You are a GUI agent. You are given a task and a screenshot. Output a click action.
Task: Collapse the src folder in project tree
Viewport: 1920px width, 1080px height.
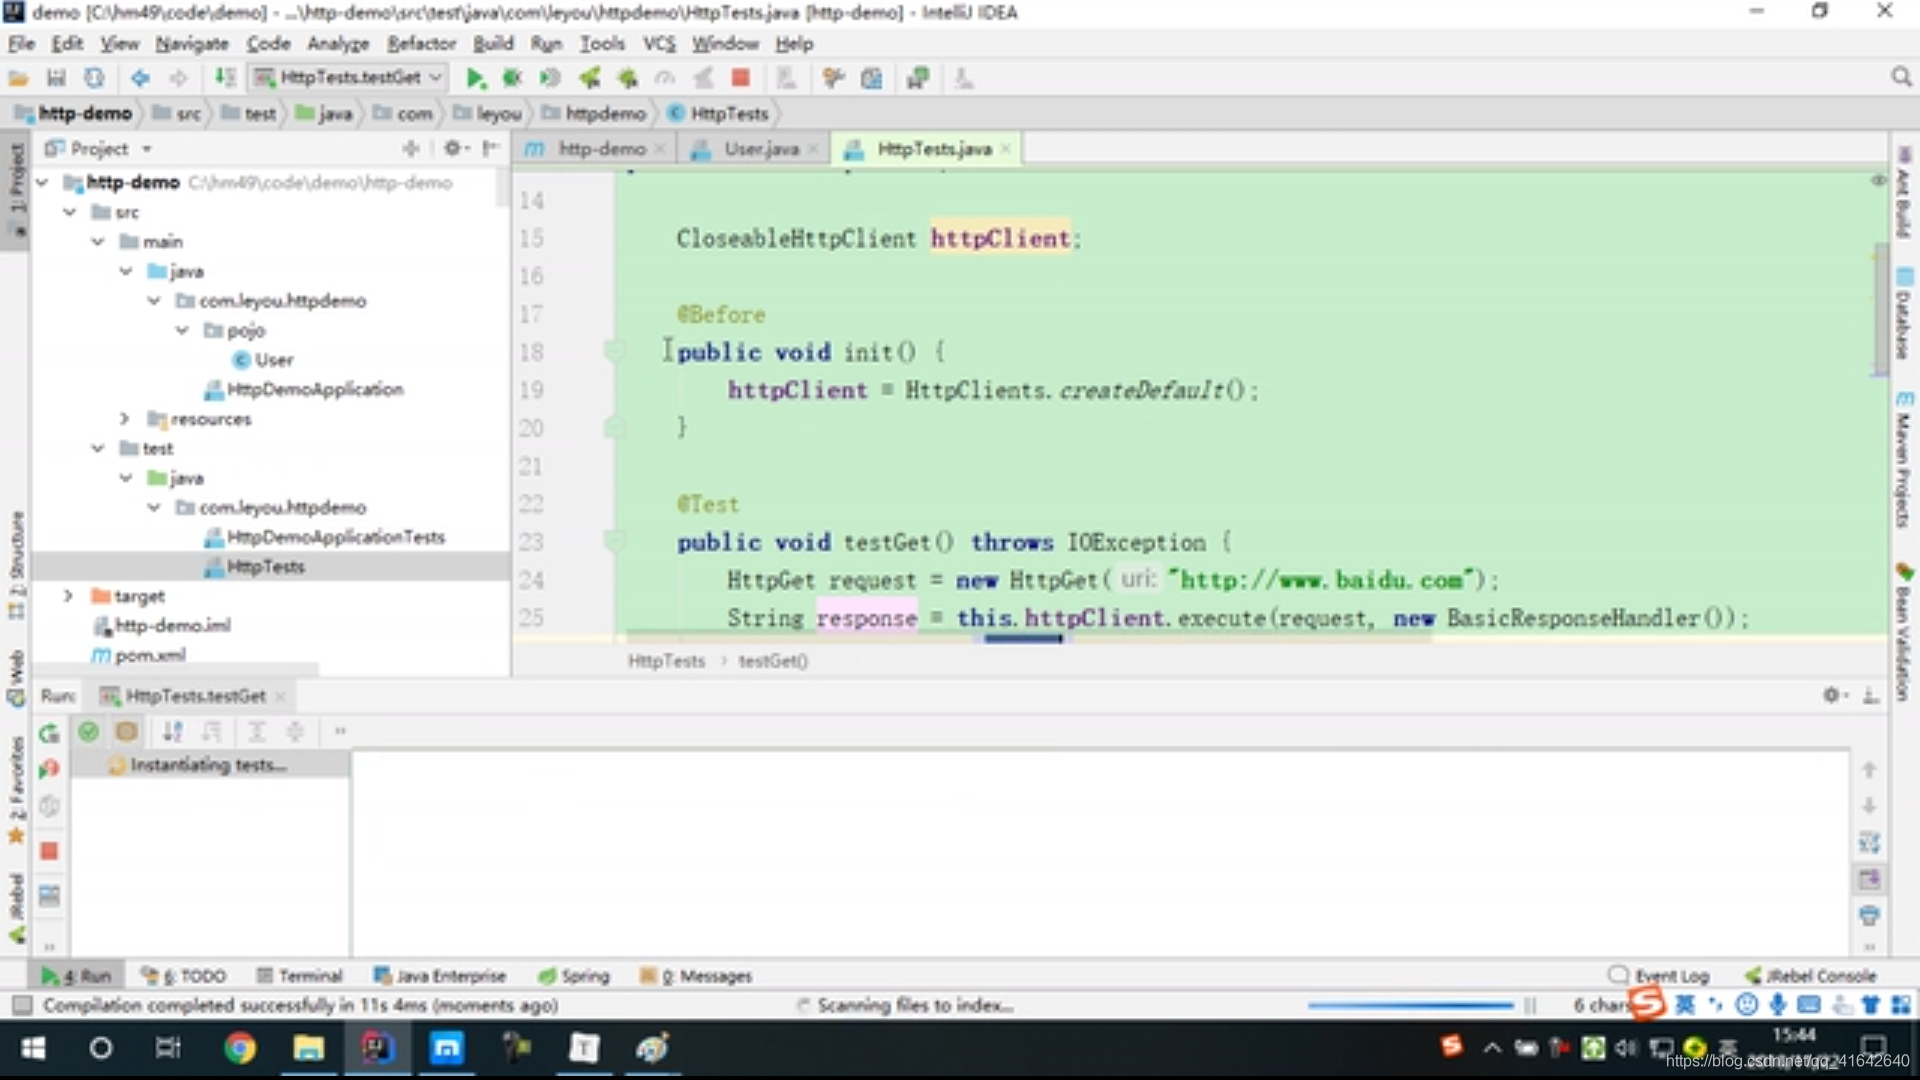[x=70, y=212]
